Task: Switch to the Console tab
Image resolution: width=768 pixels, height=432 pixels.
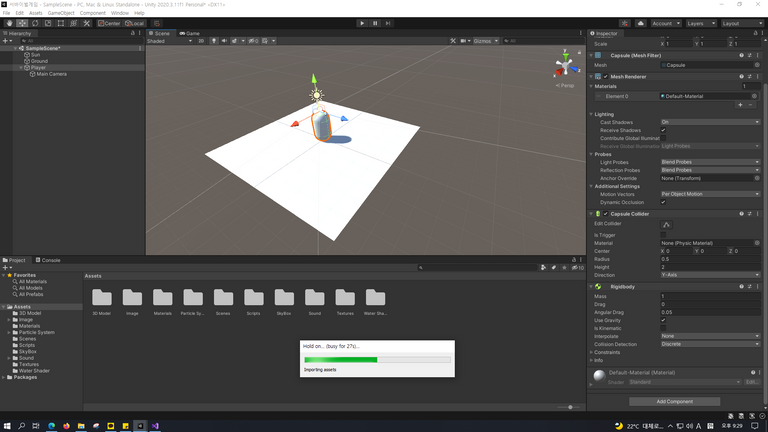Action: point(48,260)
